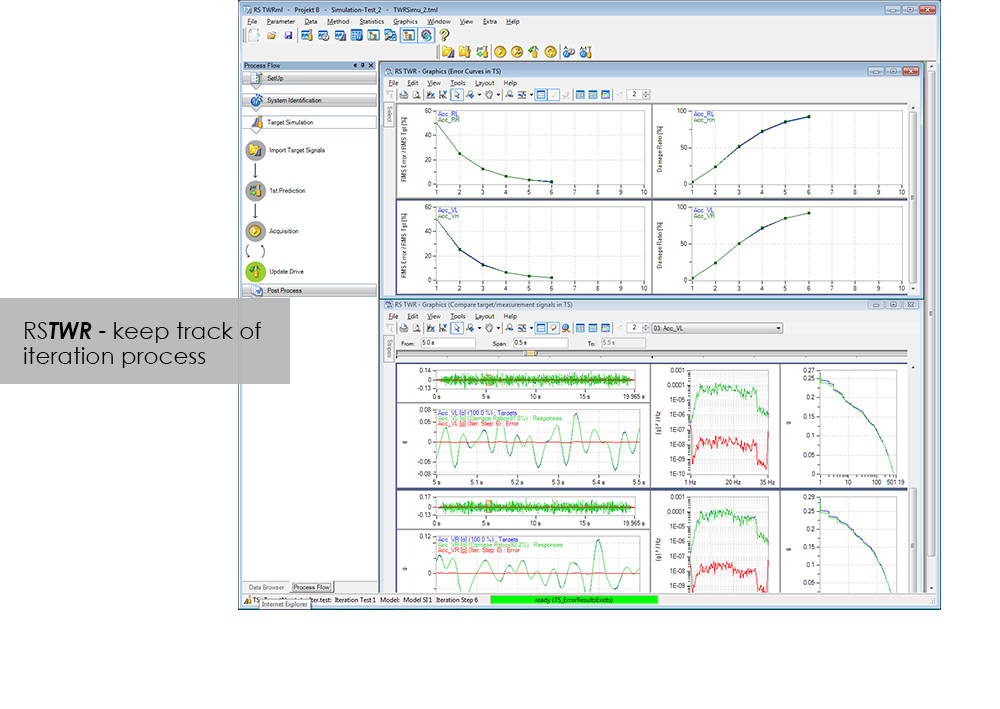Select the pointer tool in Compare signals toolbar
This screenshot has width=1000, height=709.
(456, 327)
